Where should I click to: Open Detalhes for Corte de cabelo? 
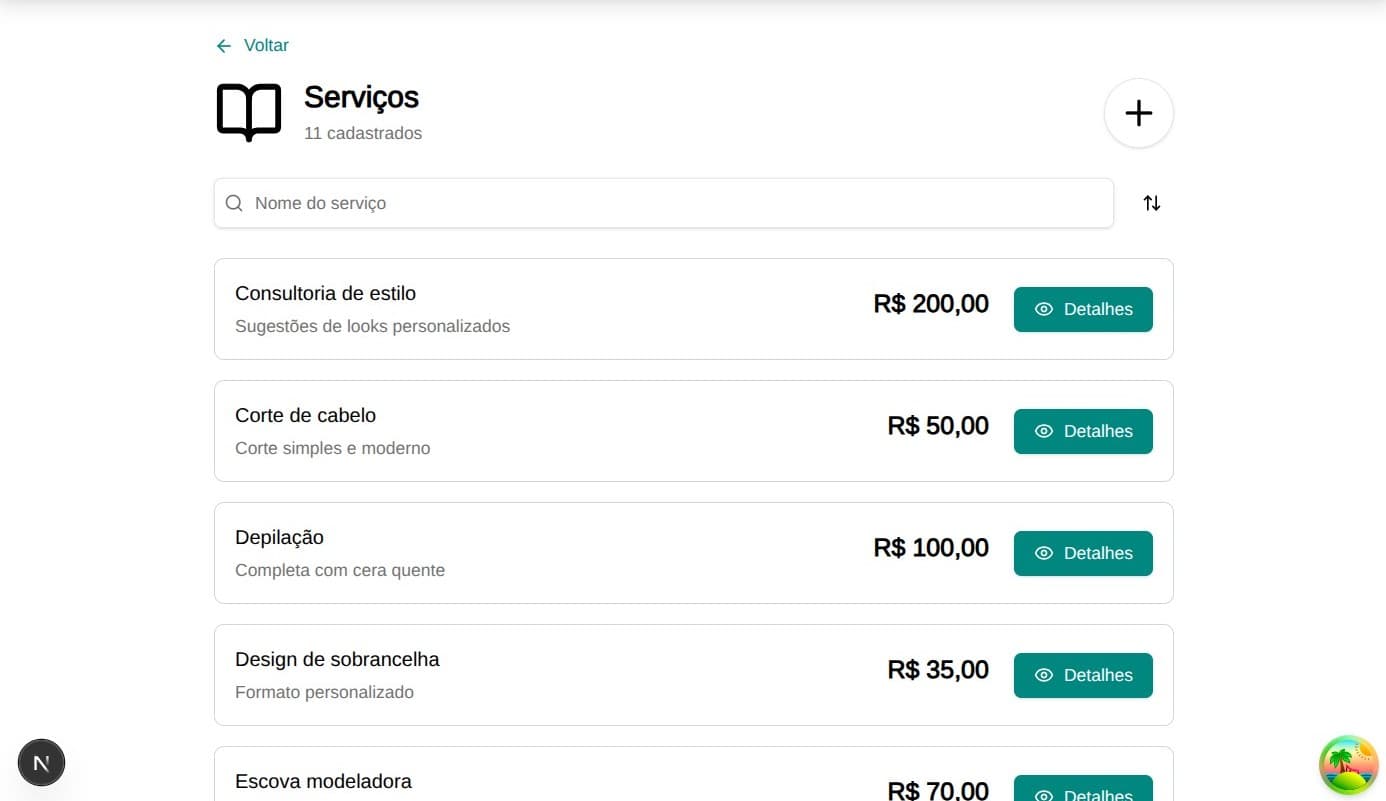pos(1083,431)
